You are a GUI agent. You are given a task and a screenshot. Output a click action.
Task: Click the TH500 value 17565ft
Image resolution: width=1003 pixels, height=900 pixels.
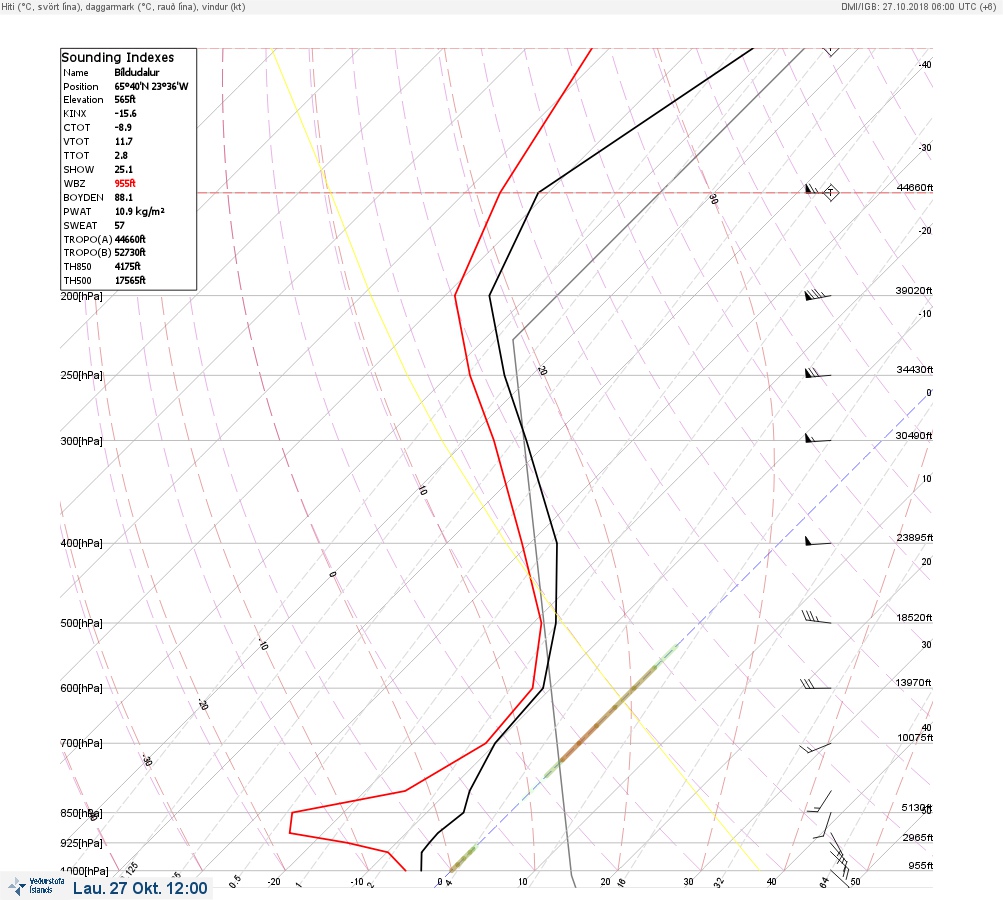tap(130, 281)
